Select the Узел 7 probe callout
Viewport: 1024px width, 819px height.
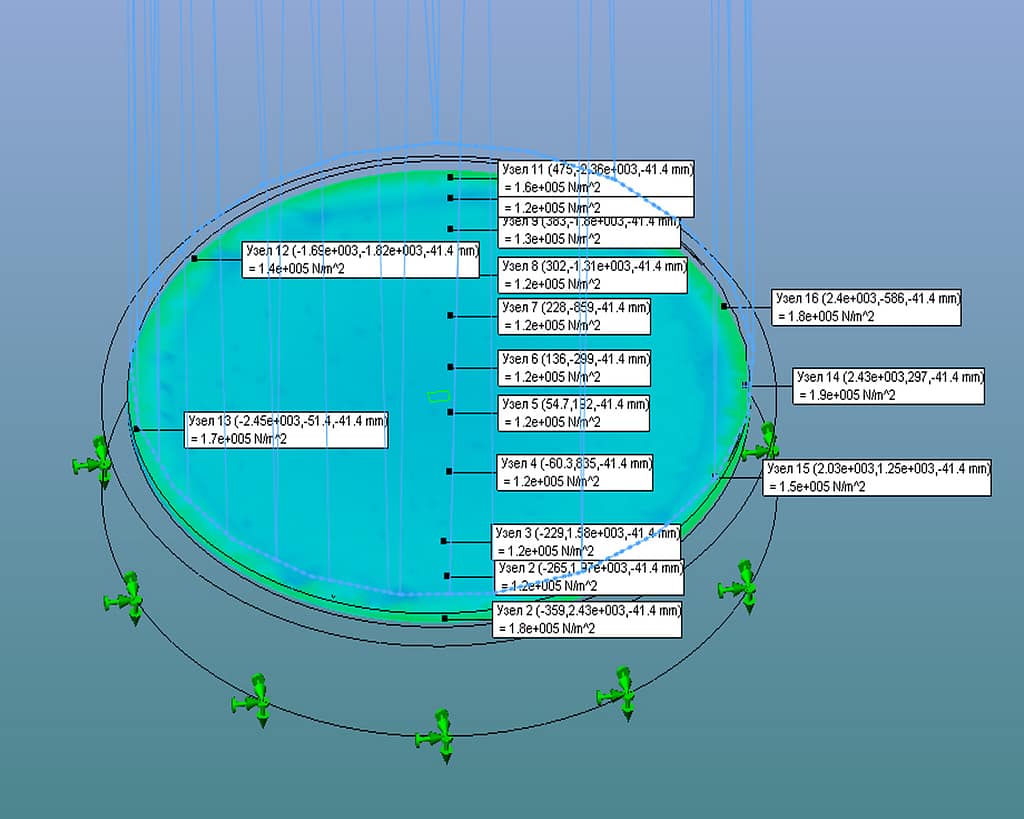click(x=574, y=316)
